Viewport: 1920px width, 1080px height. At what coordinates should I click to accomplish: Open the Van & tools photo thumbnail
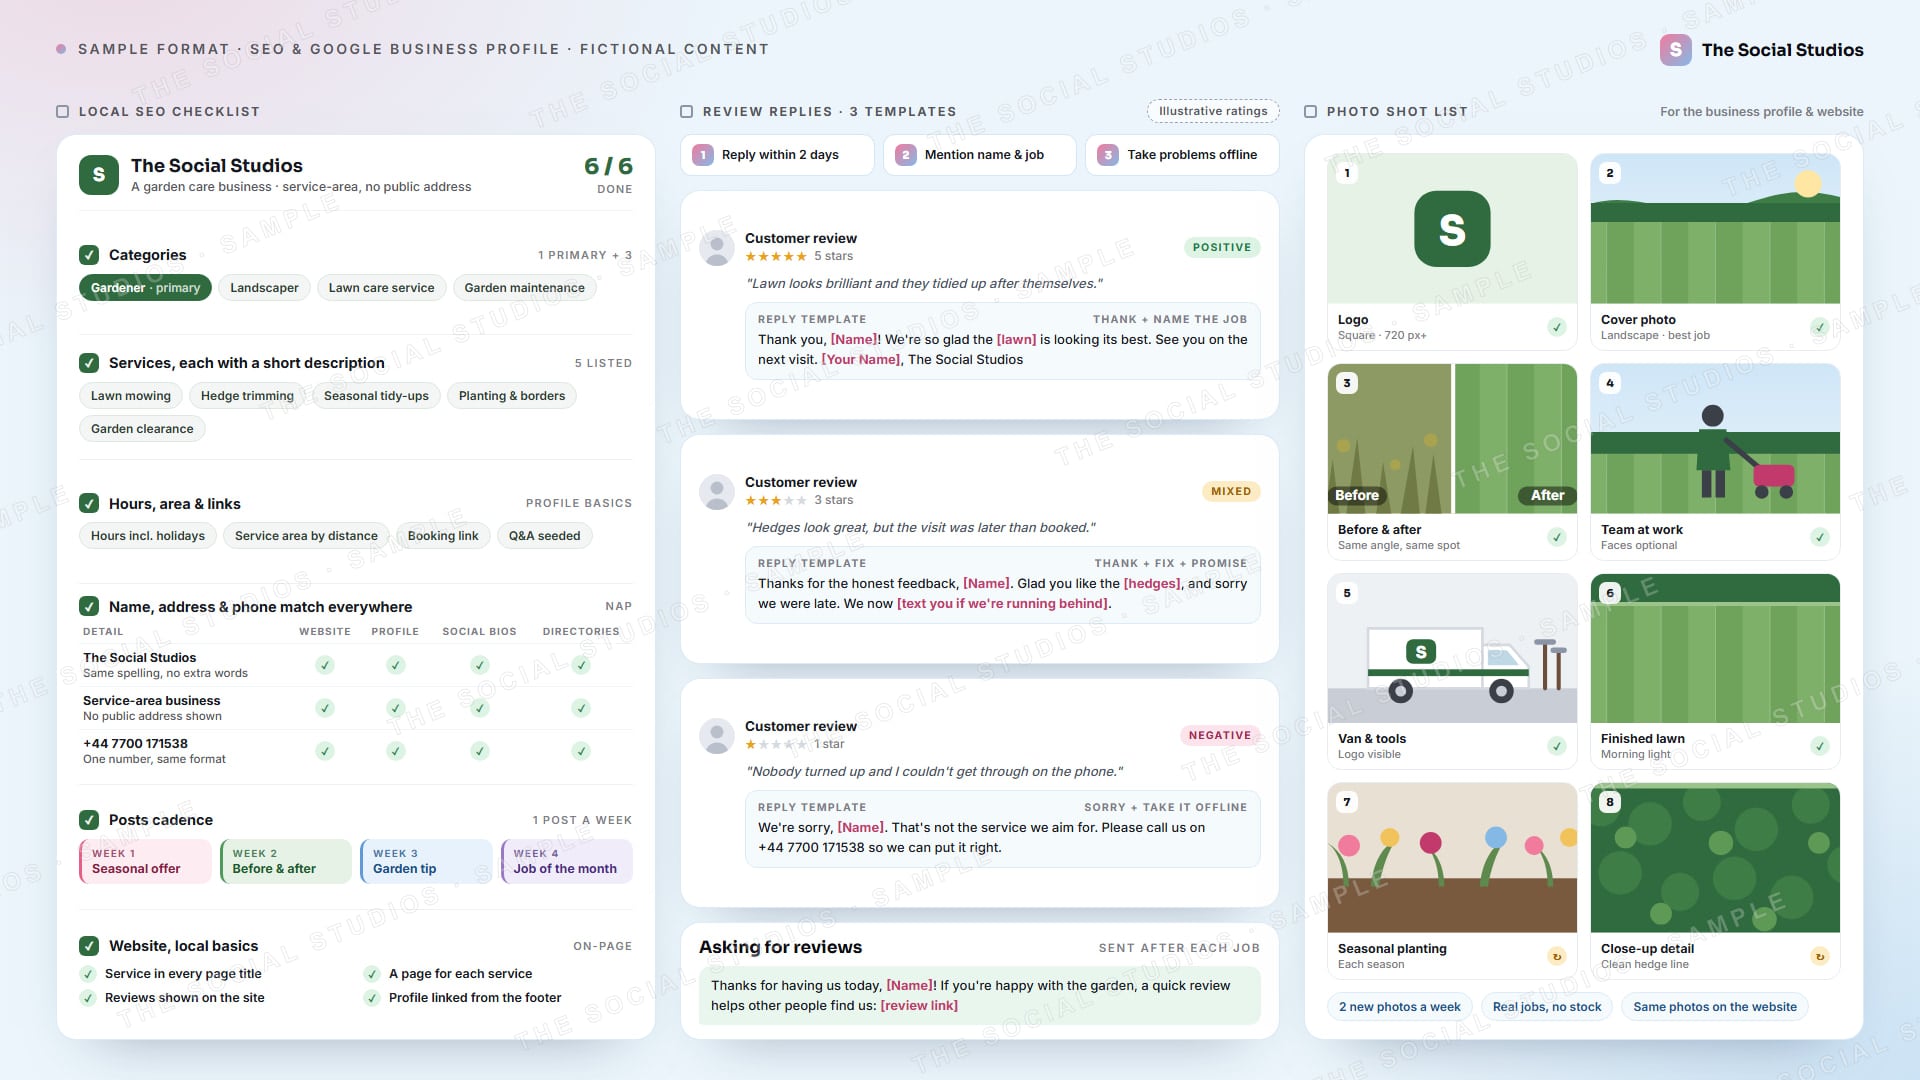[1452, 648]
